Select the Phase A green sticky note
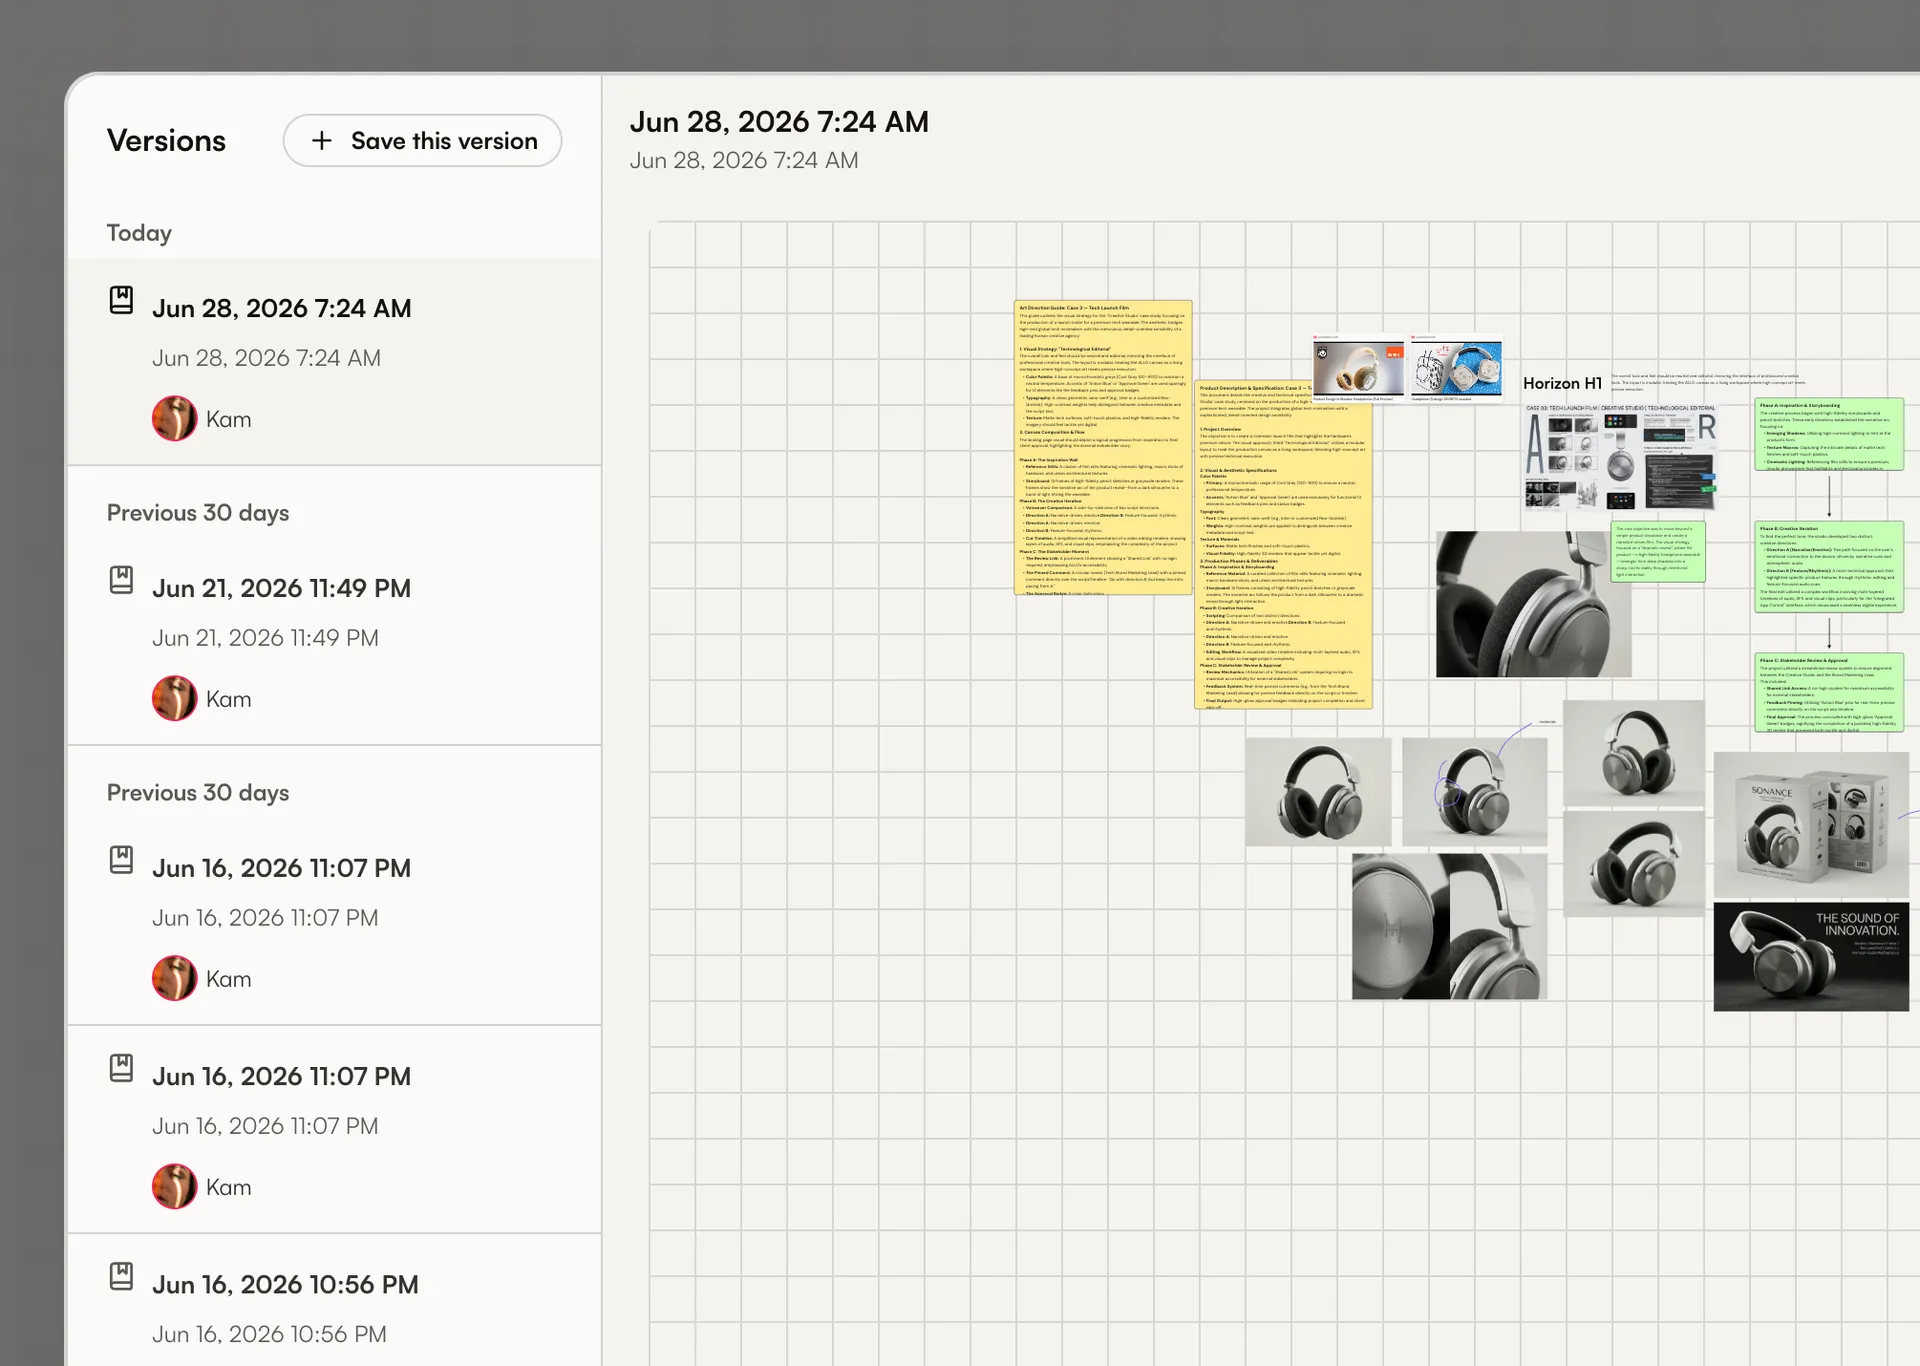This screenshot has height=1366, width=1920. coord(1829,434)
